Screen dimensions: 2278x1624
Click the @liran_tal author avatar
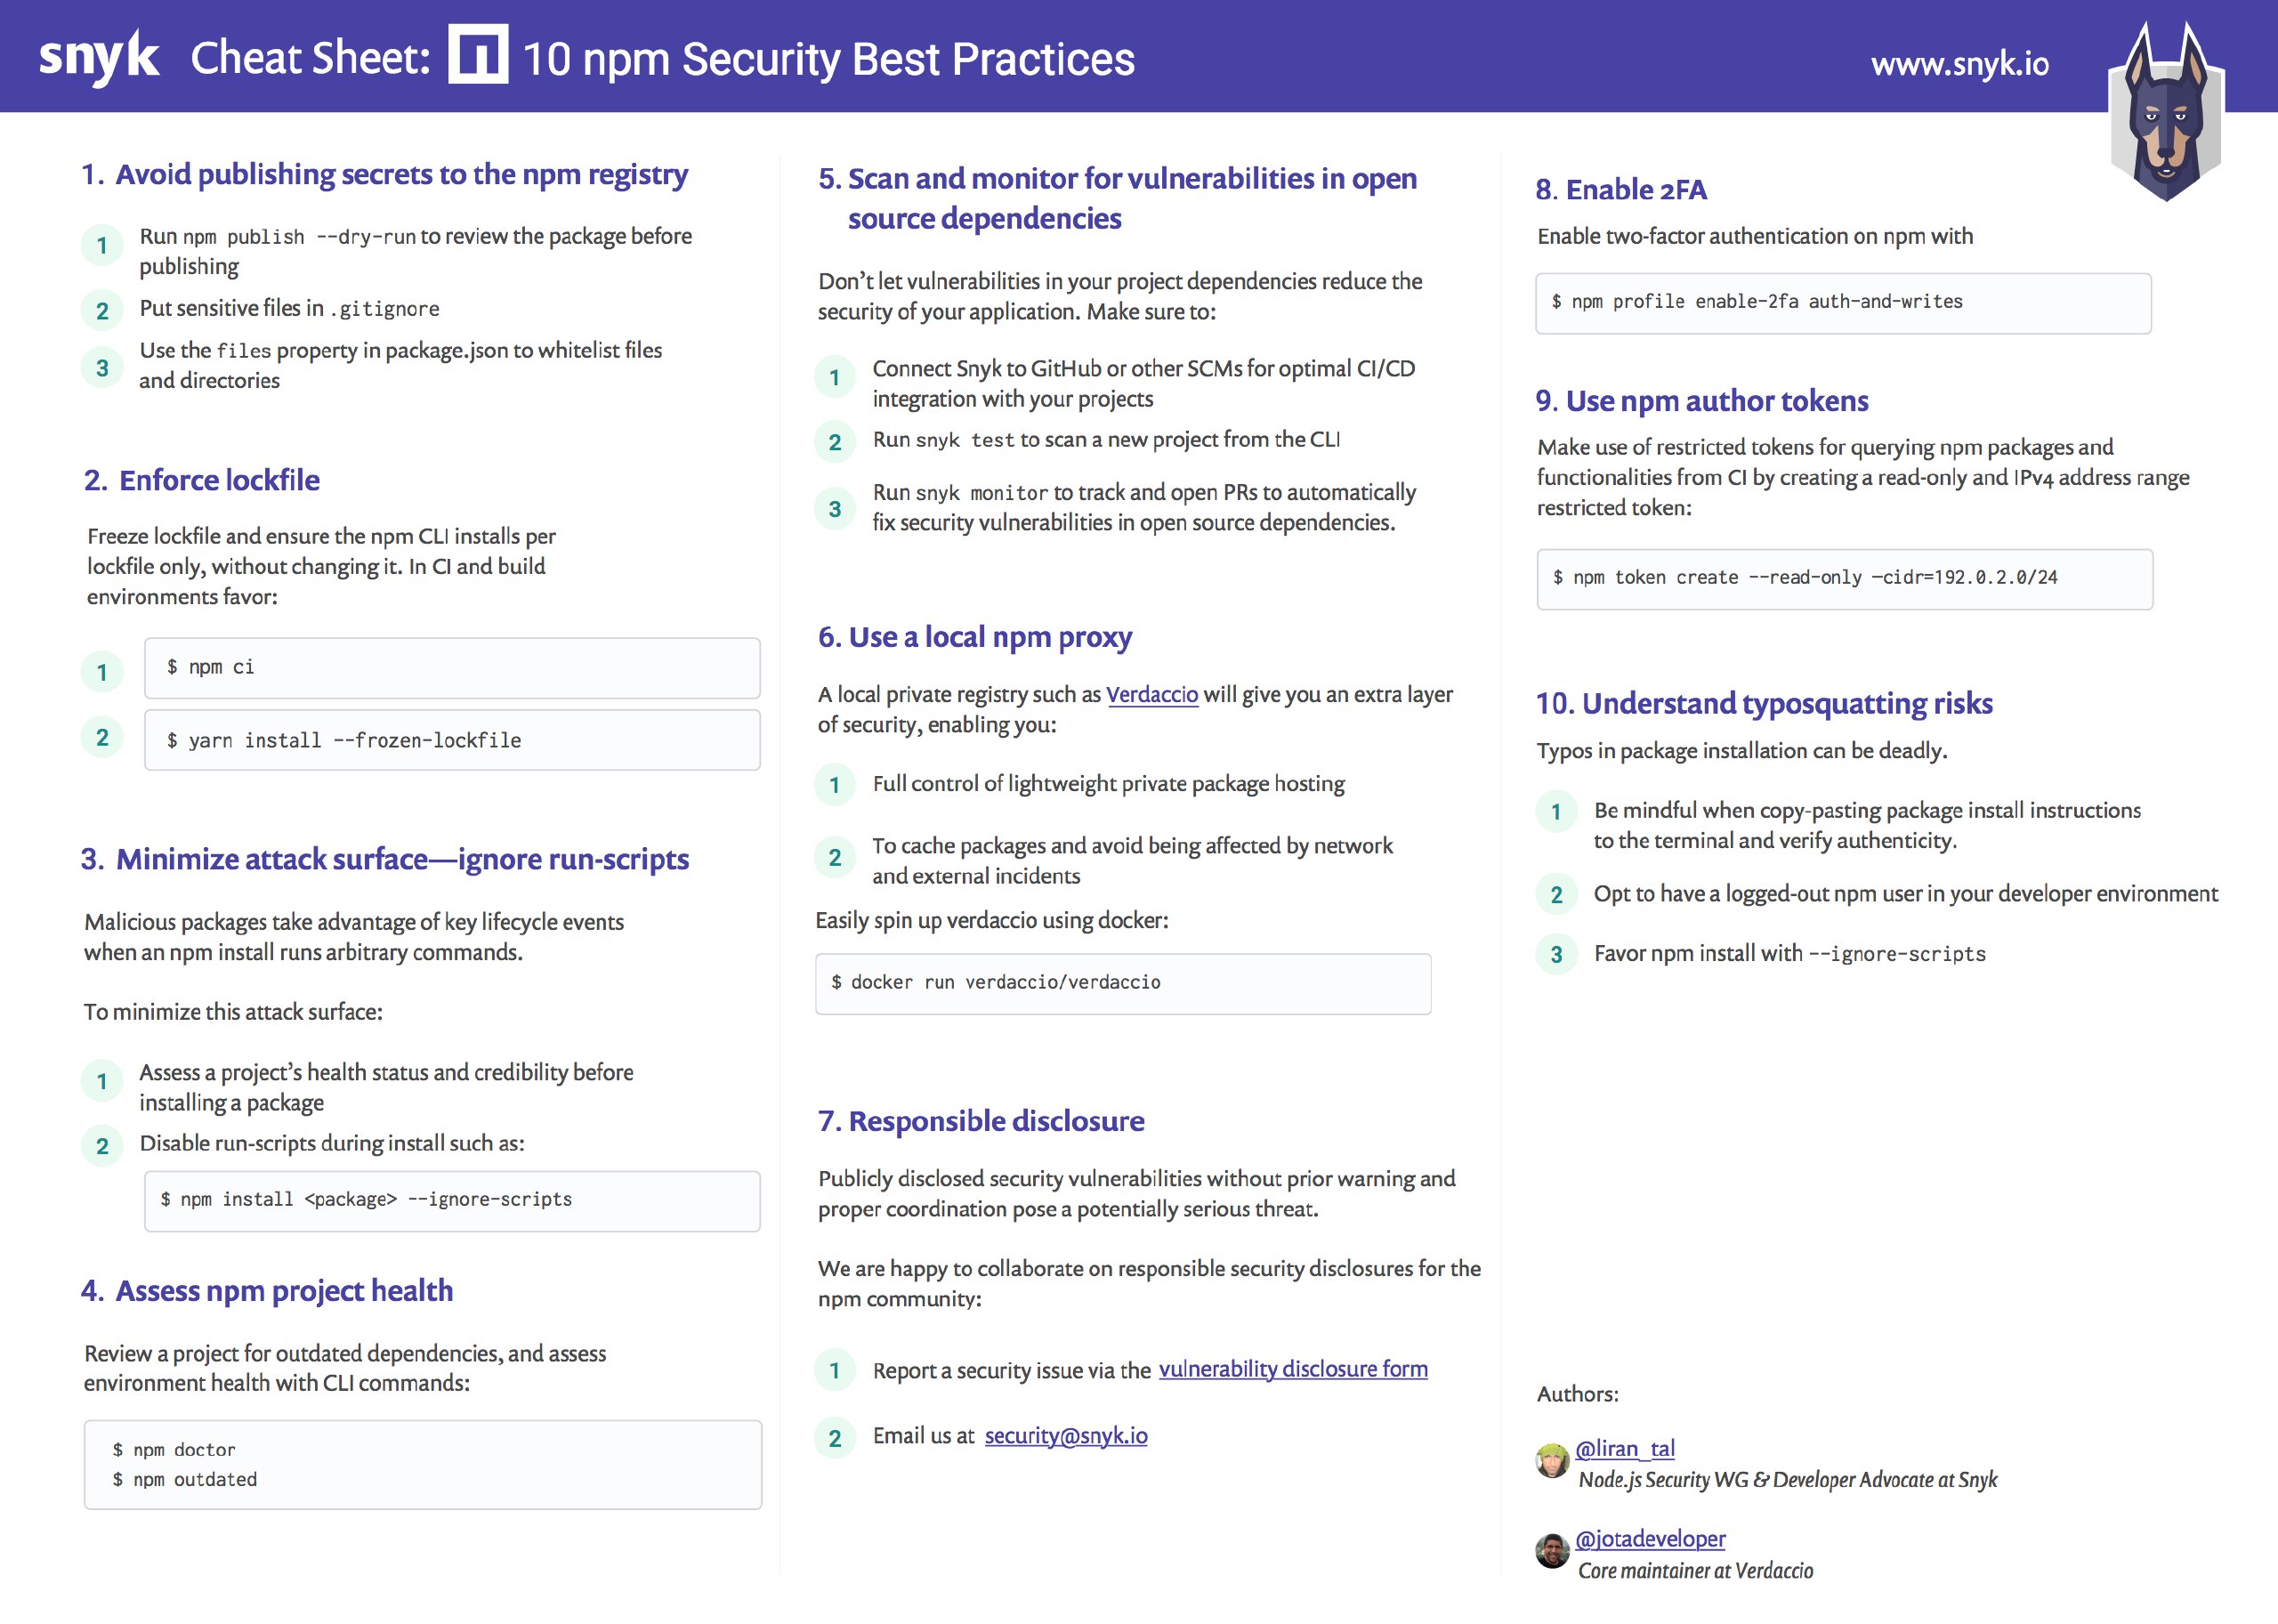pyautogui.click(x=1552, y=1461)
